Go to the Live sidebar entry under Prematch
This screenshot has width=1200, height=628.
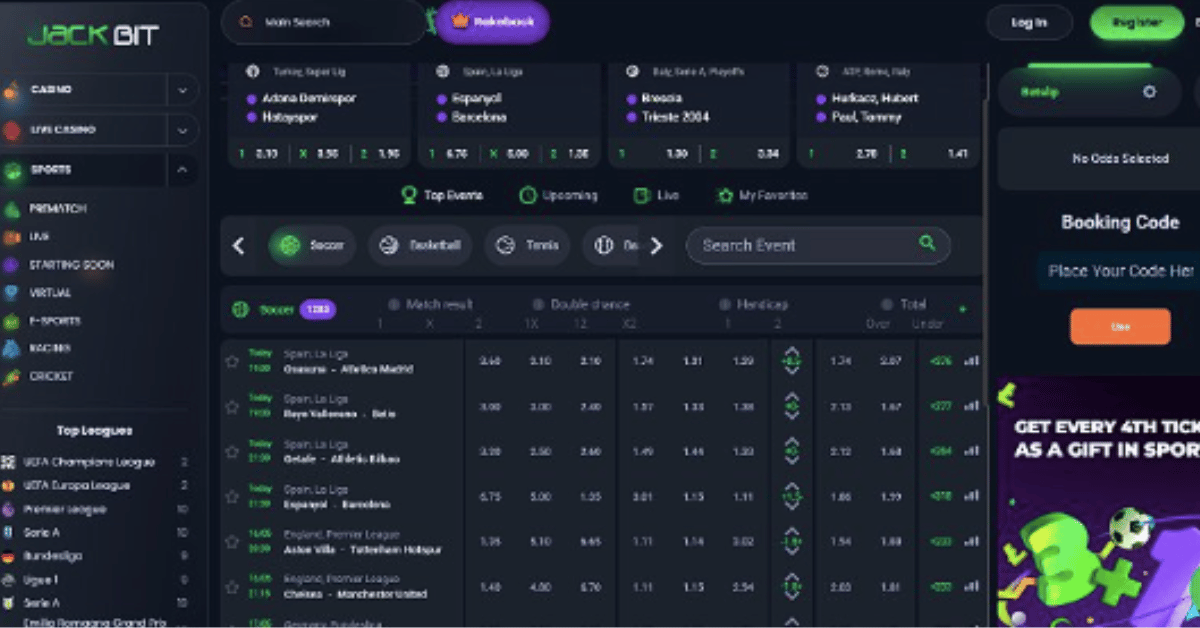(39, 237)
